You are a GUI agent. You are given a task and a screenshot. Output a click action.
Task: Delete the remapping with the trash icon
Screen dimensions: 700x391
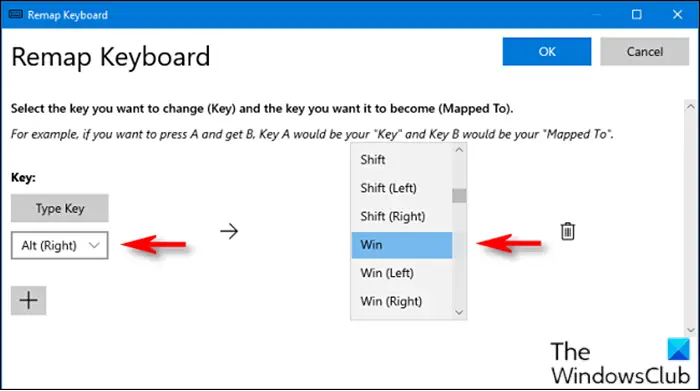[567, 231]
